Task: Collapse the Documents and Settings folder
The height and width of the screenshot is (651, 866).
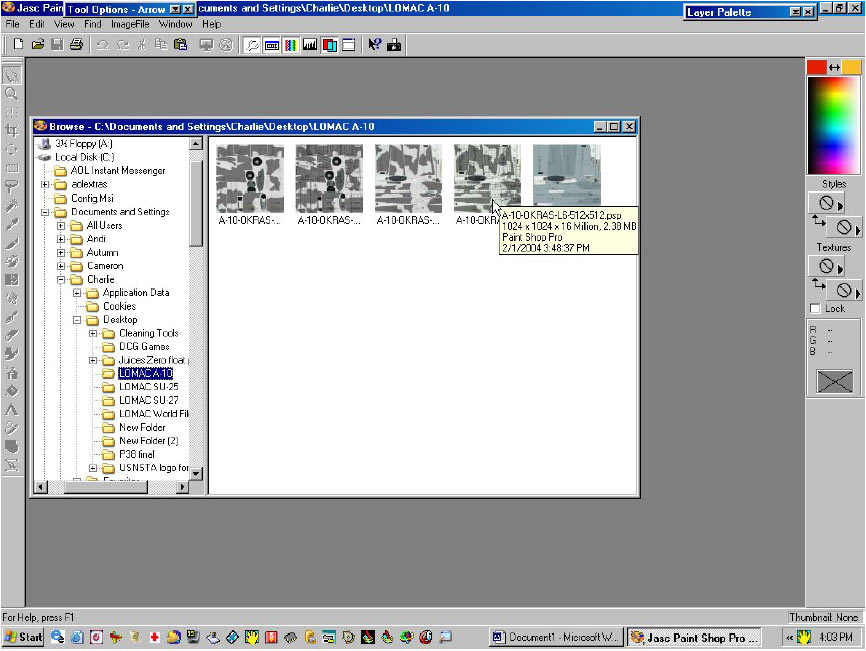Action: pyautogui.click(x=45, y=212)
